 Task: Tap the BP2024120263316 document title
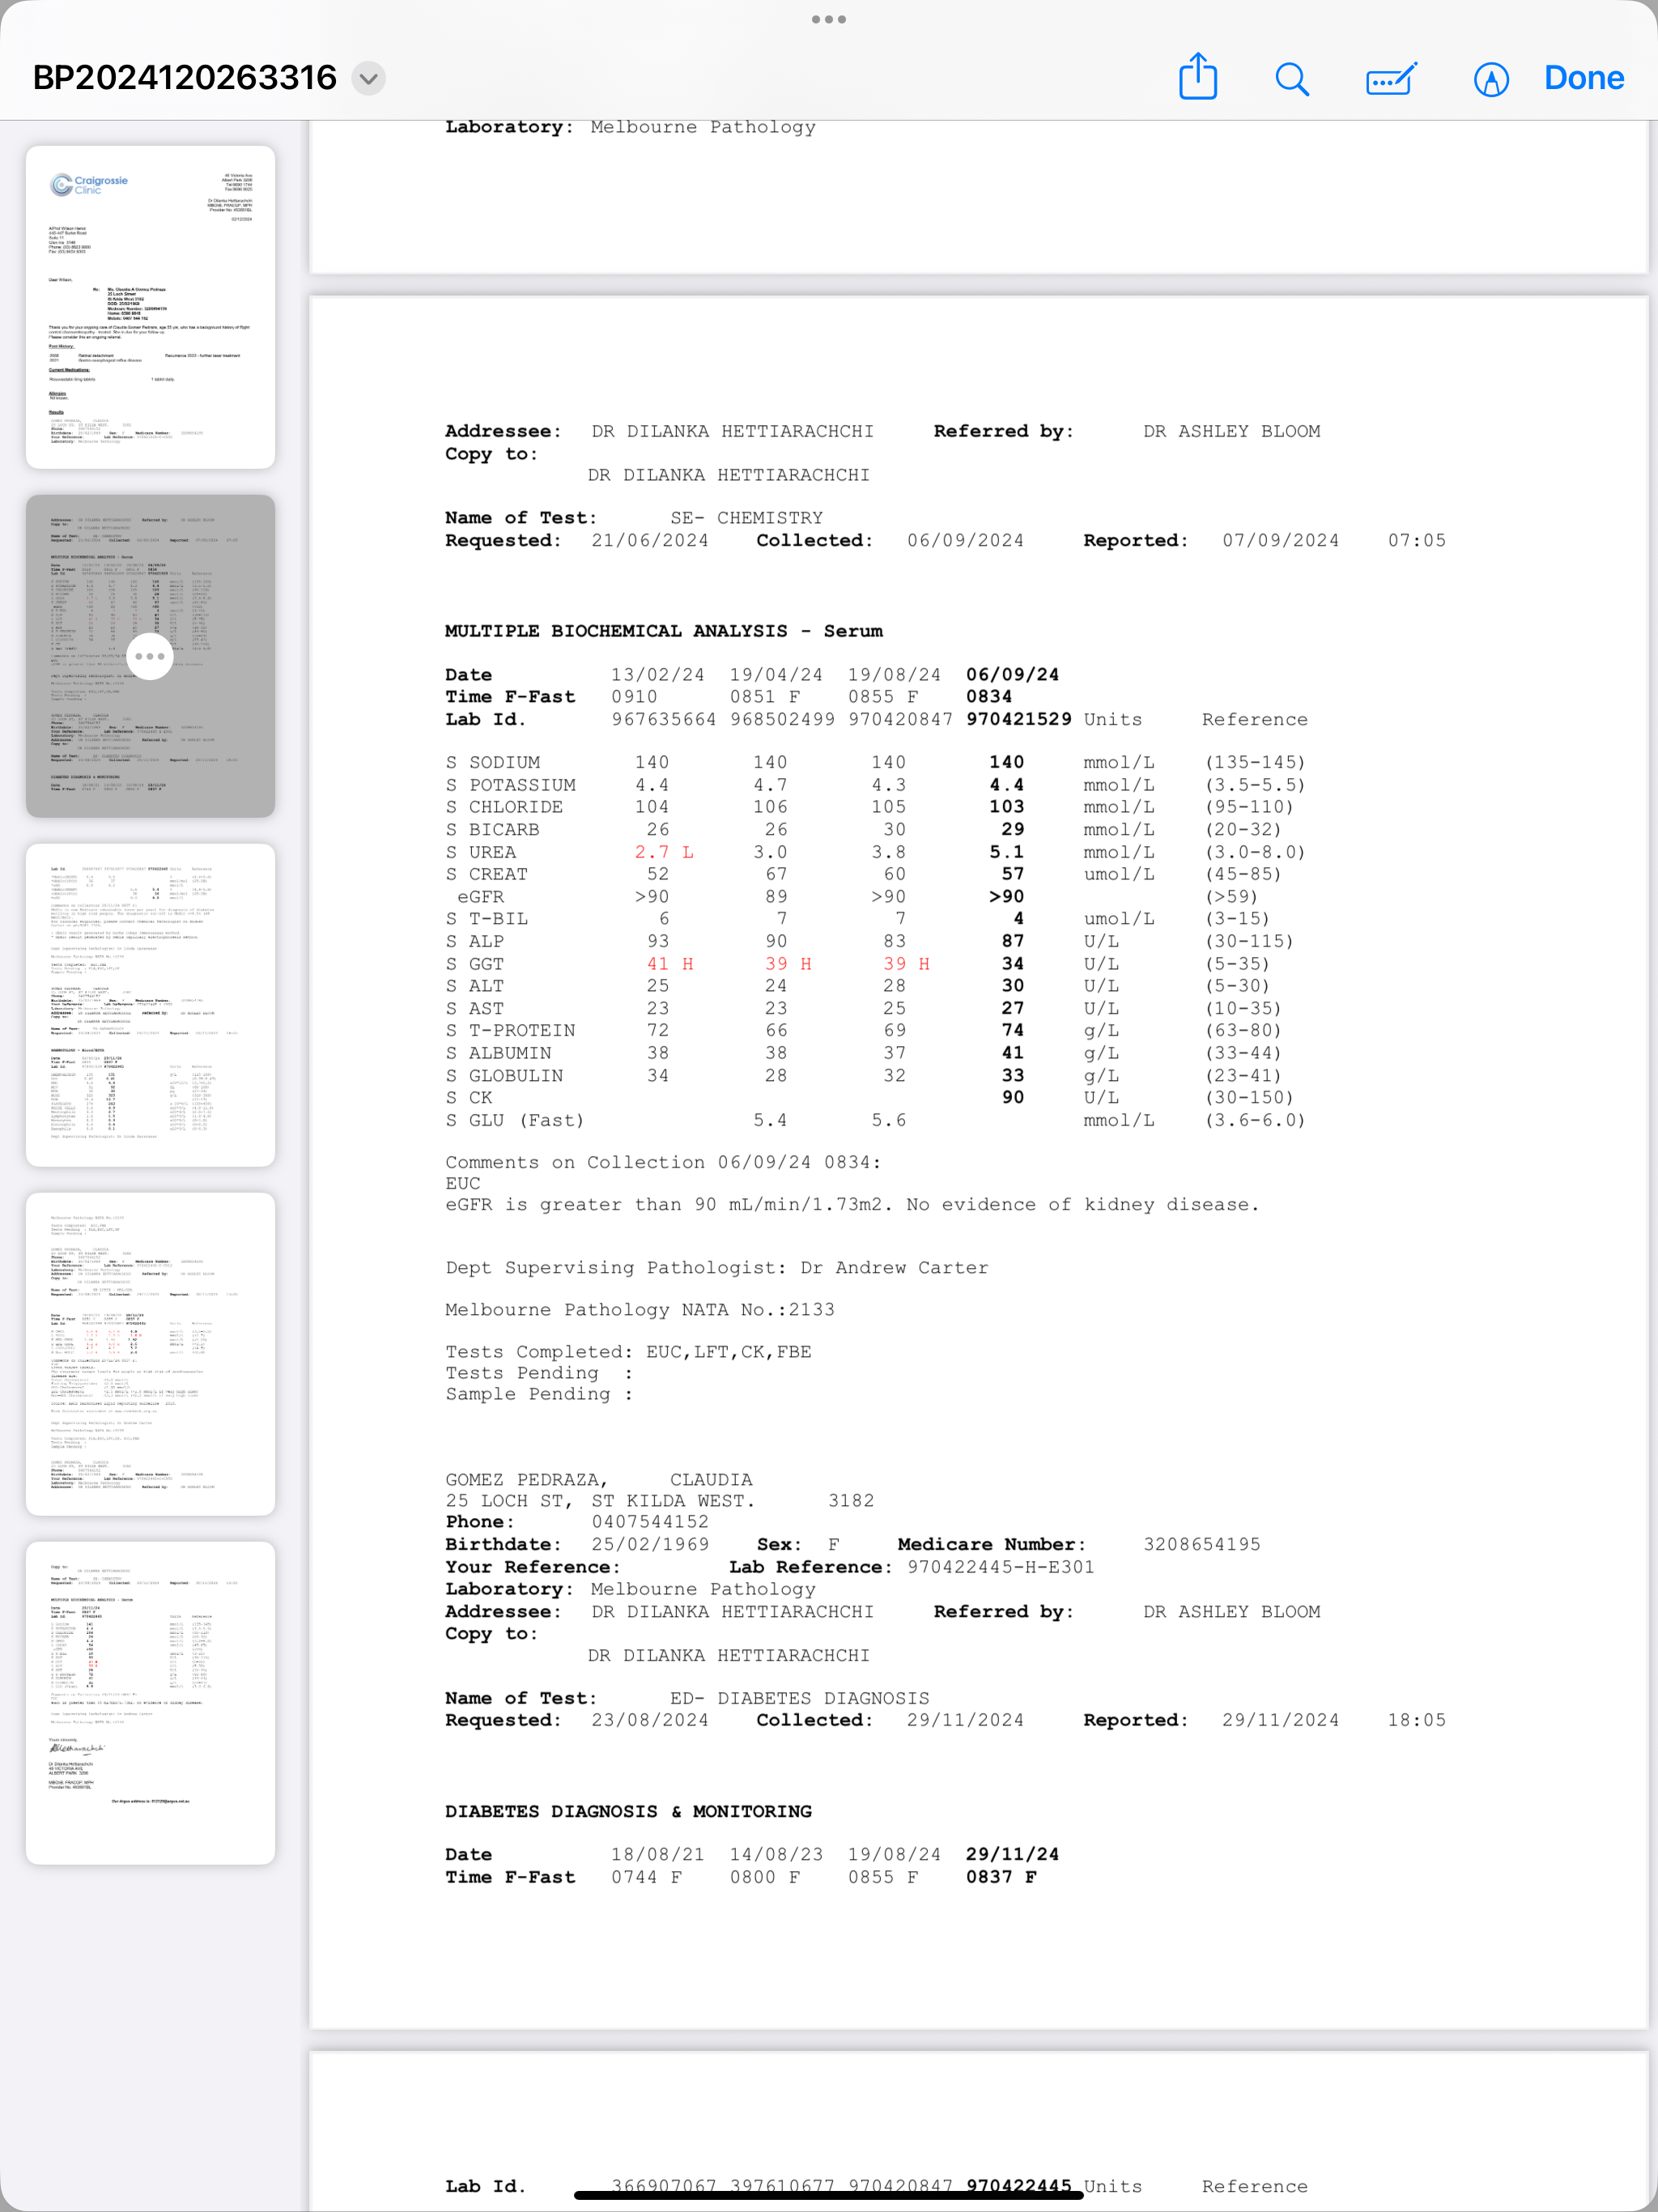tap(185, 78)
